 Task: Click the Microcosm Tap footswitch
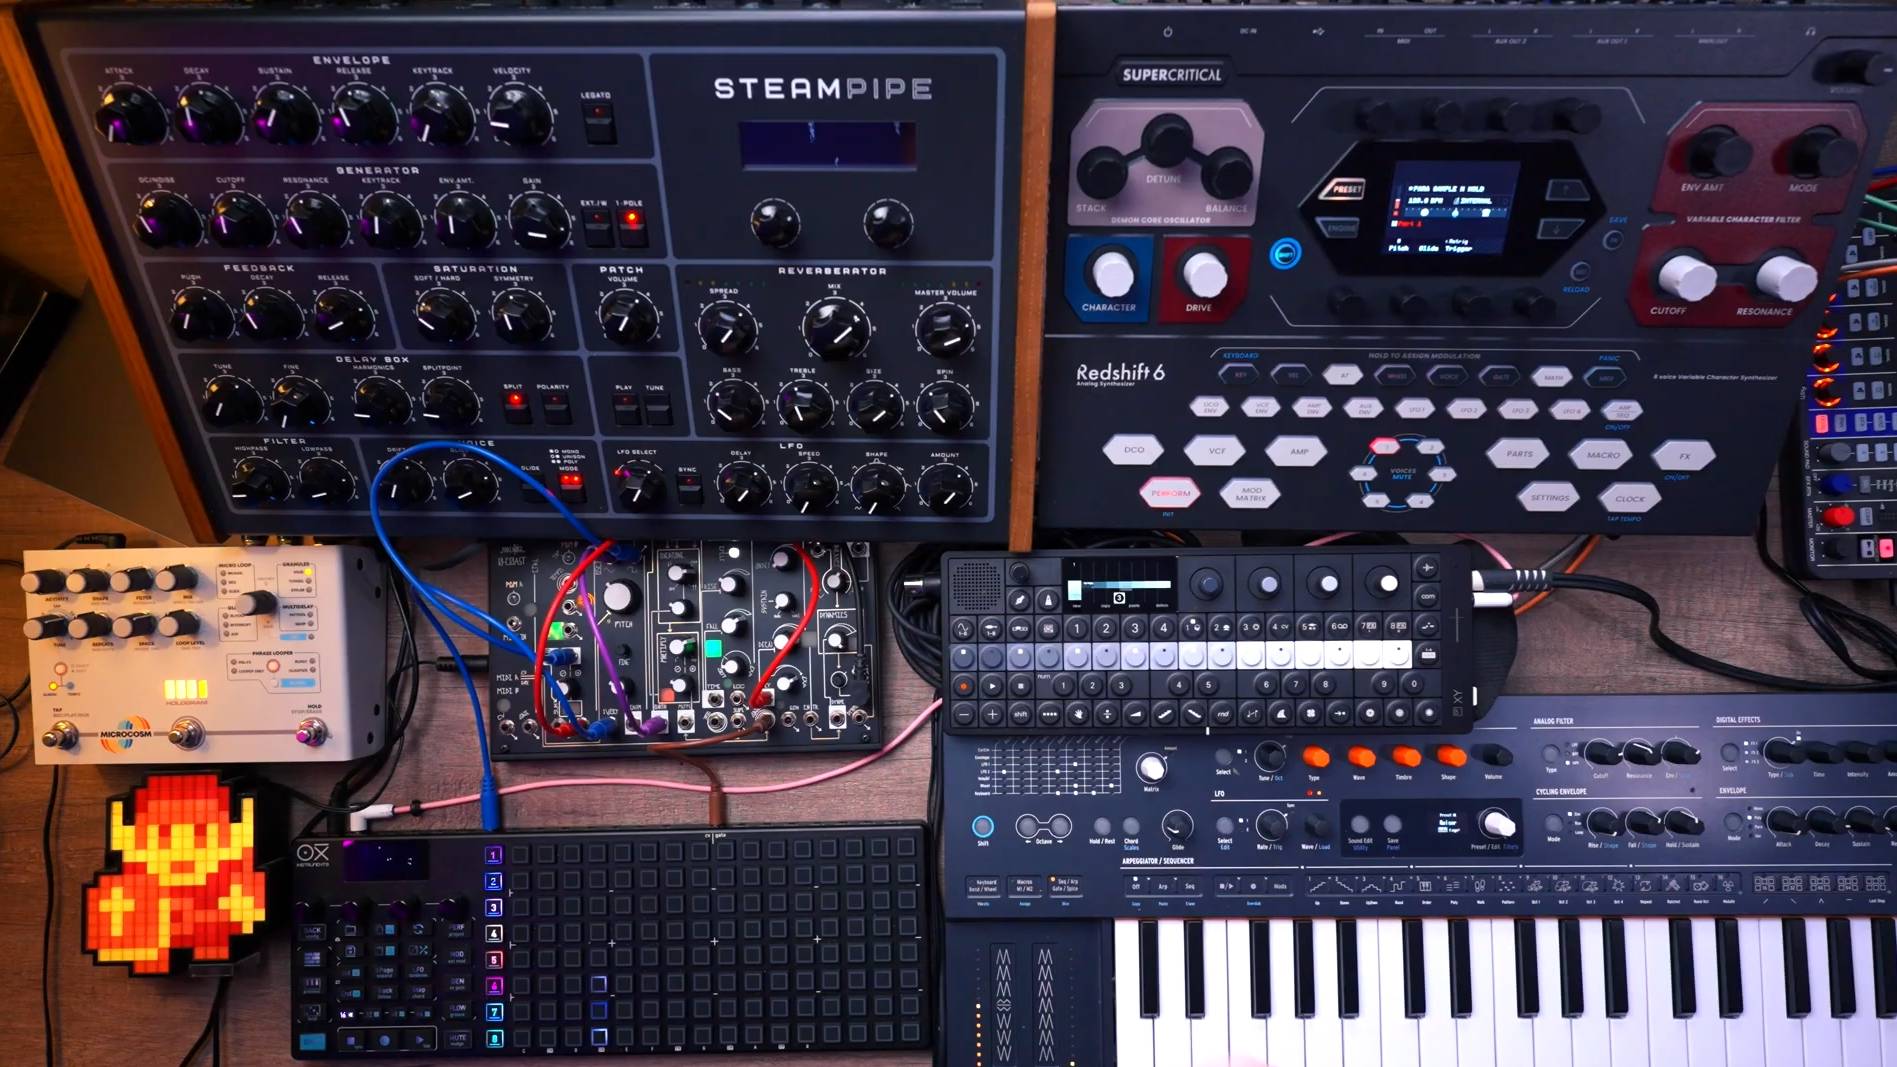[62, 738]
